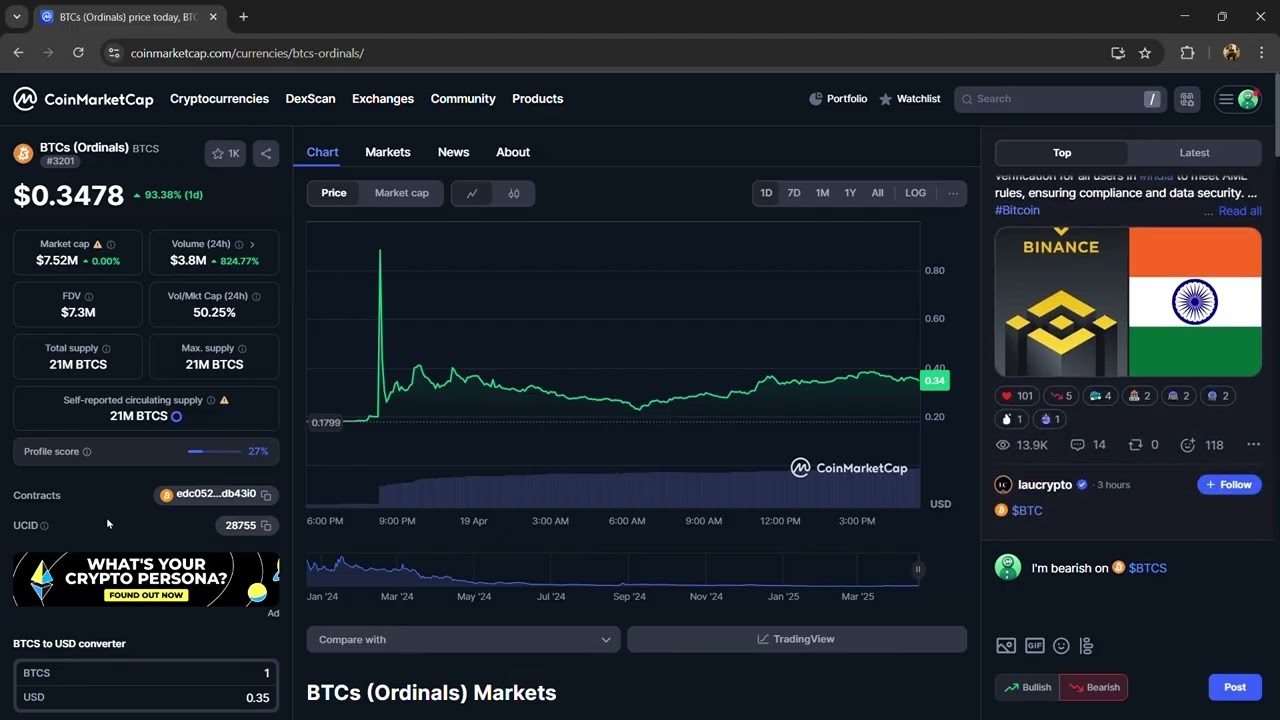Copy the UCID value icon

[x=266, y=525]
